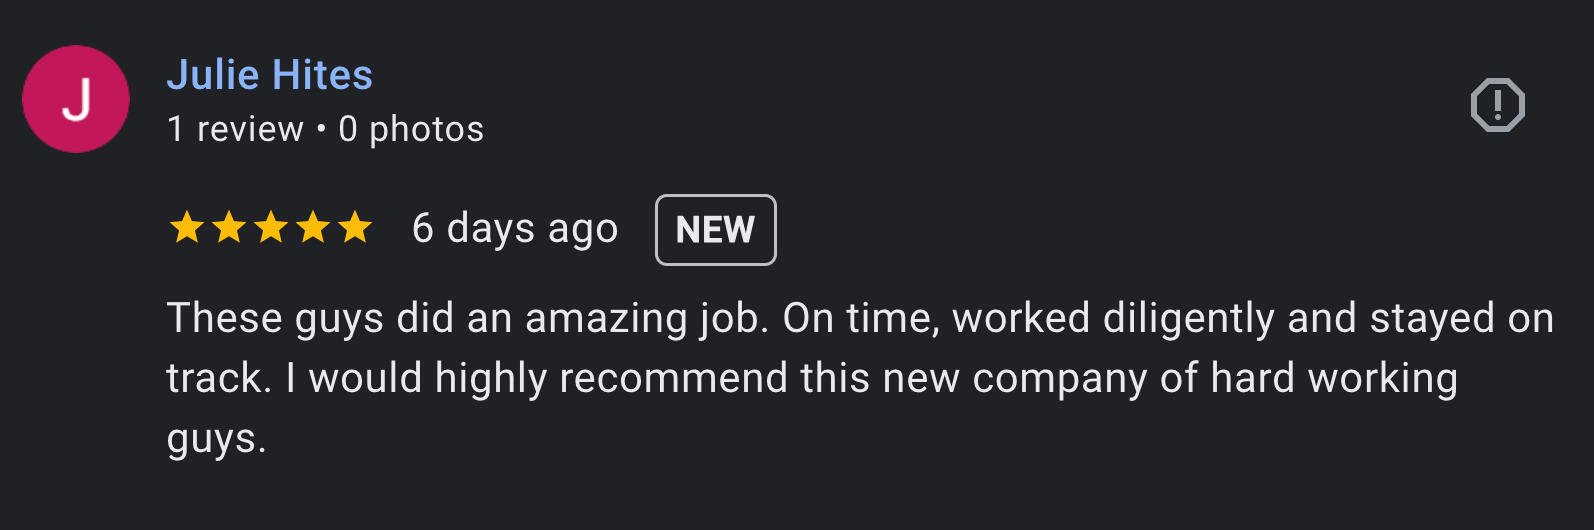Click the word "company" in the review
The width and height of the screenshot is (1594, 530).
(x=1059, y=379)
